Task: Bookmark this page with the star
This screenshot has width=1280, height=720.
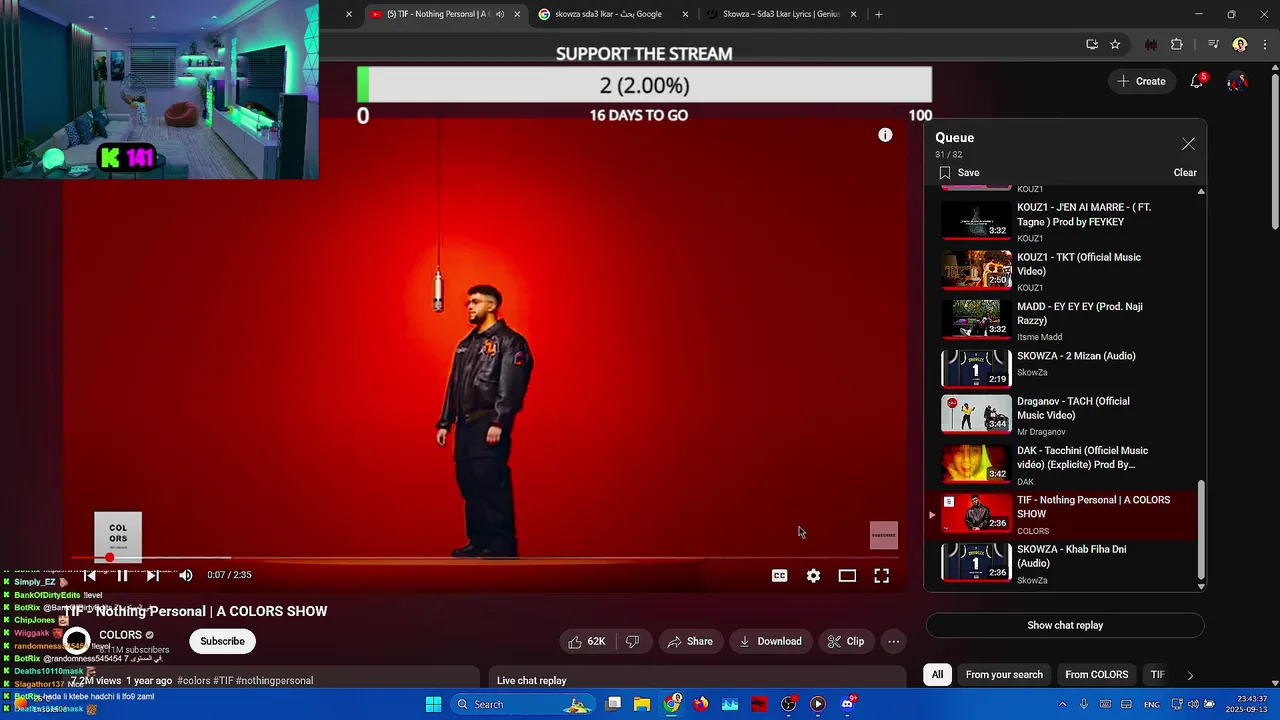Action: click(1115, 44)
